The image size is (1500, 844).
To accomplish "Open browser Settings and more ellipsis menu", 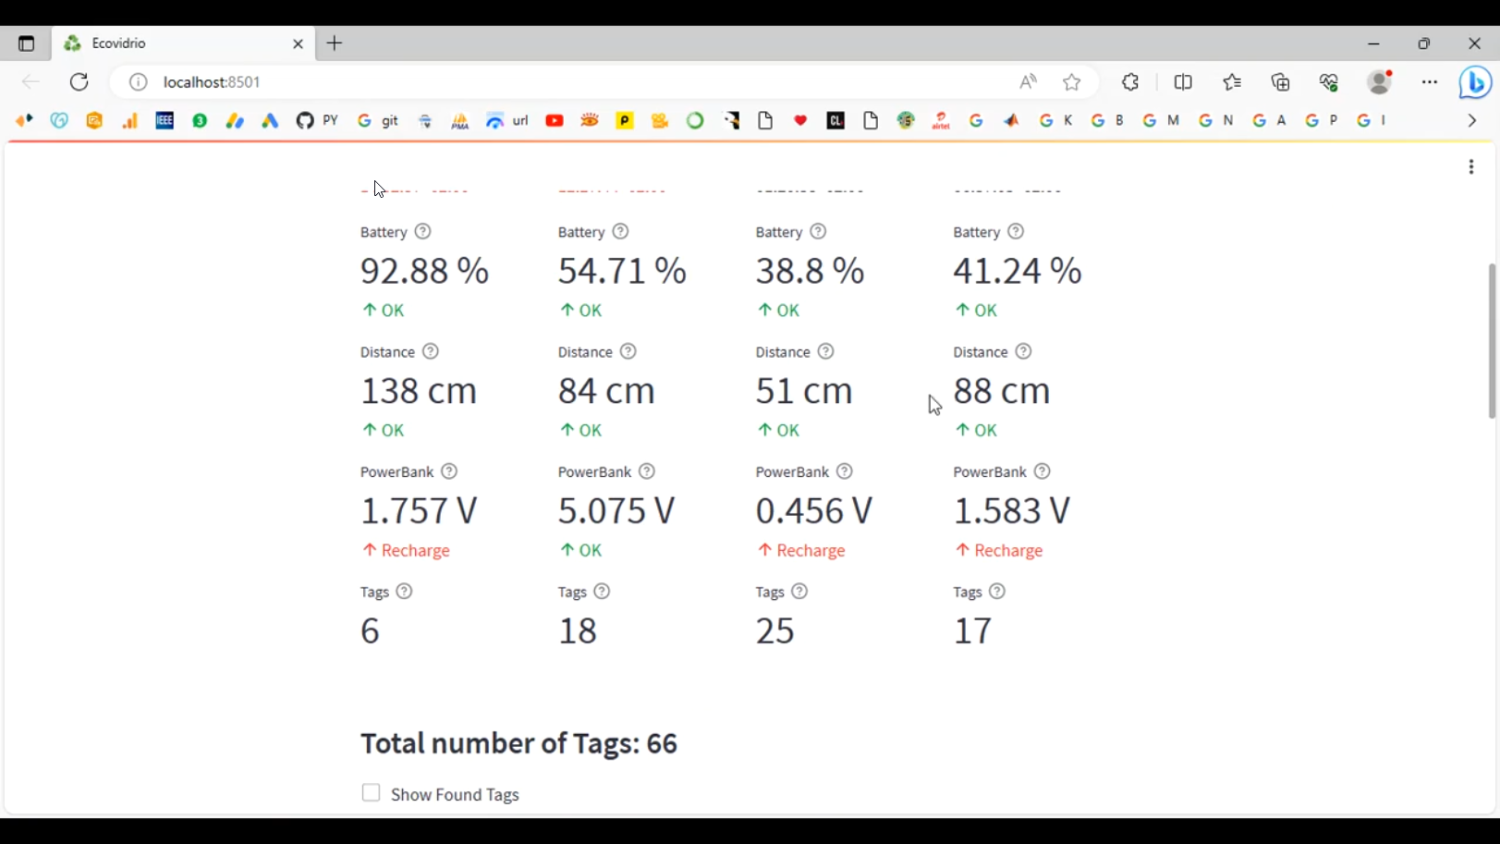I will [x=1429, y=82].
